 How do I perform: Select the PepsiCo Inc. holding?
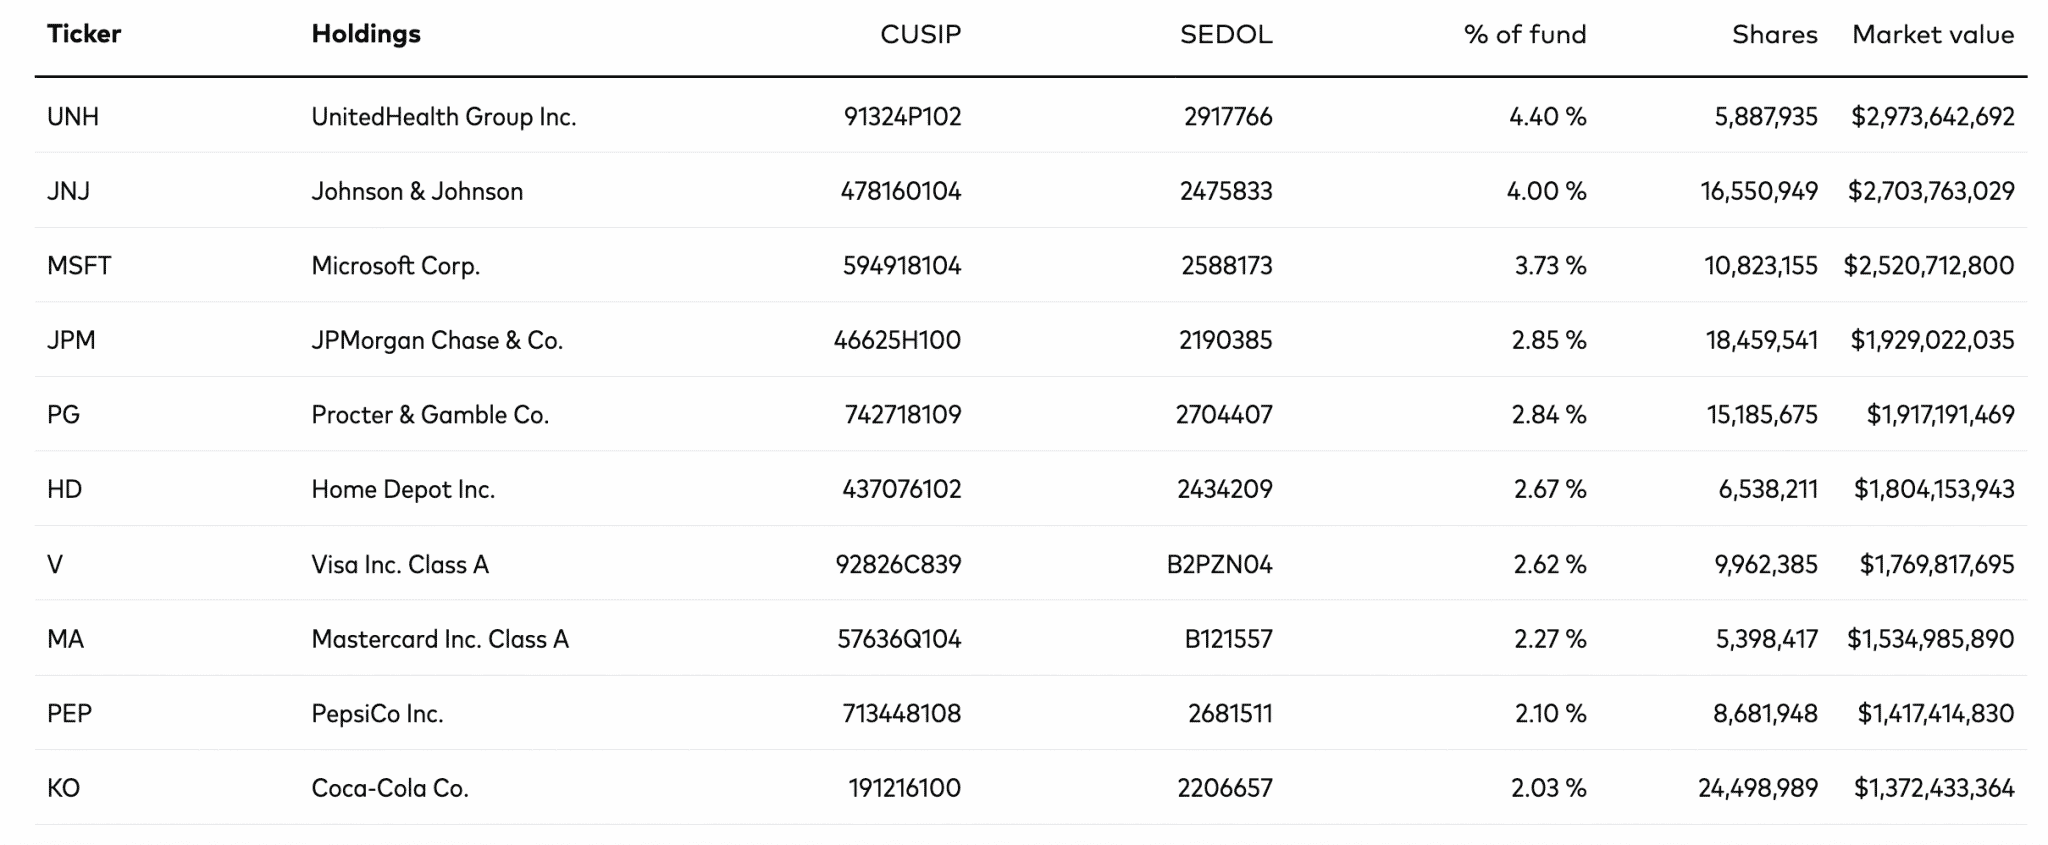tap(377, 714)
